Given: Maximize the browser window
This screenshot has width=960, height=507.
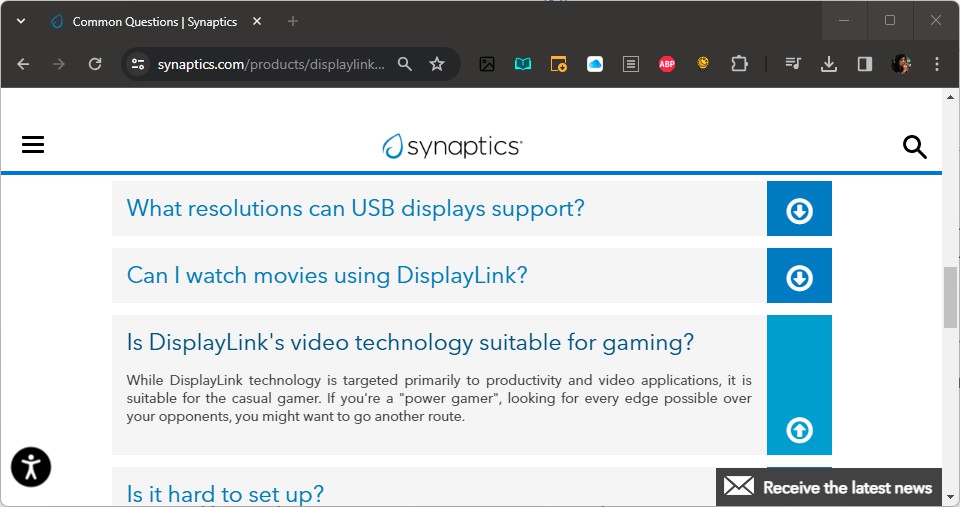Looking at the screenshot, I should 890,20.
